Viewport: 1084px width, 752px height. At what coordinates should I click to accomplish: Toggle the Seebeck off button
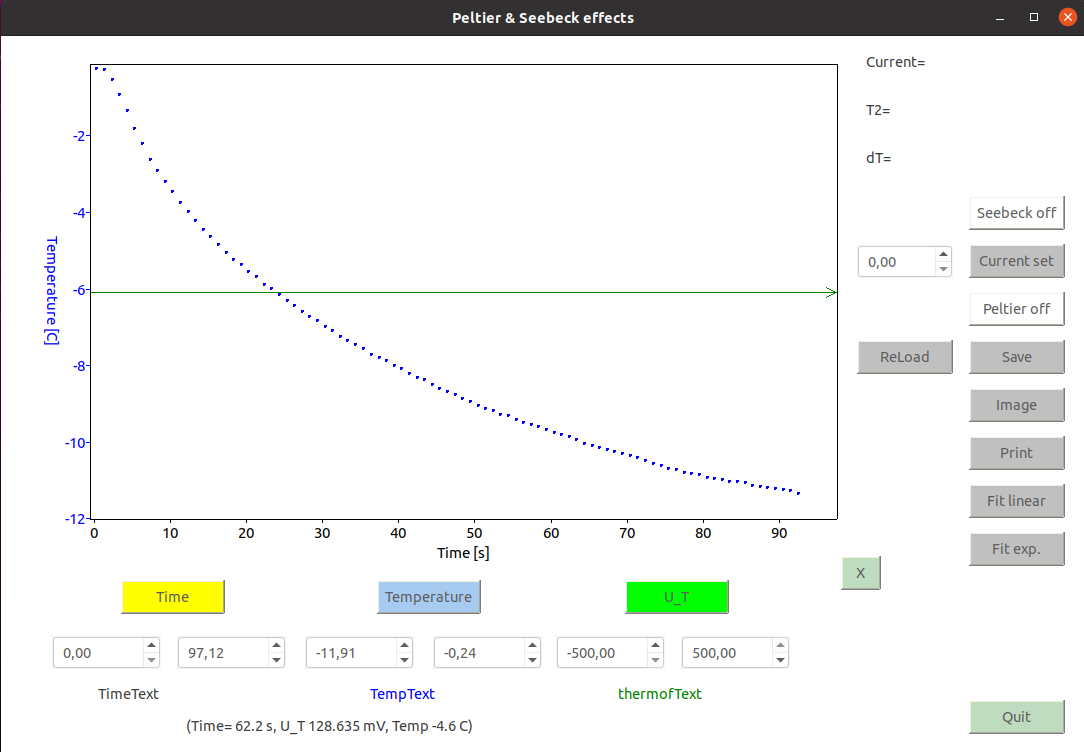click(x=1016, y=213)
